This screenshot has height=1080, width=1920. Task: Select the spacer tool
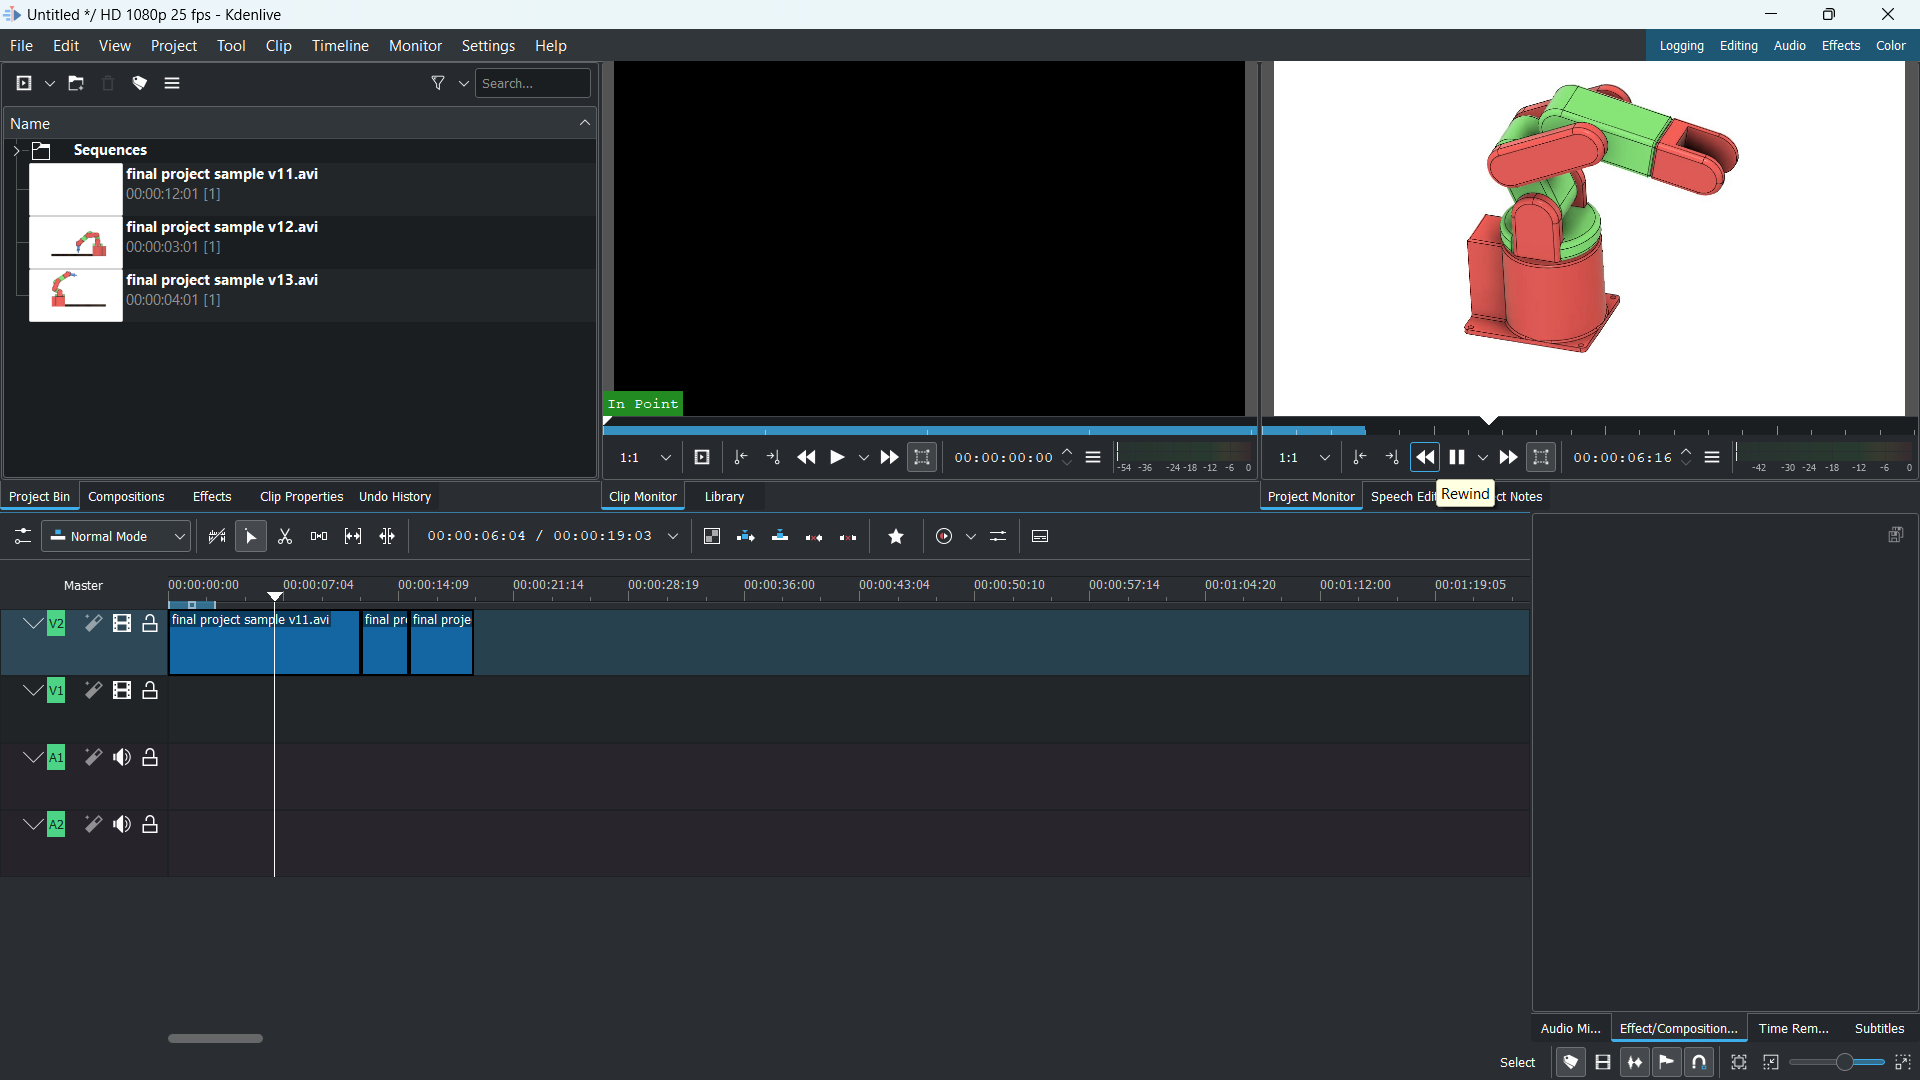click(319, 537)
